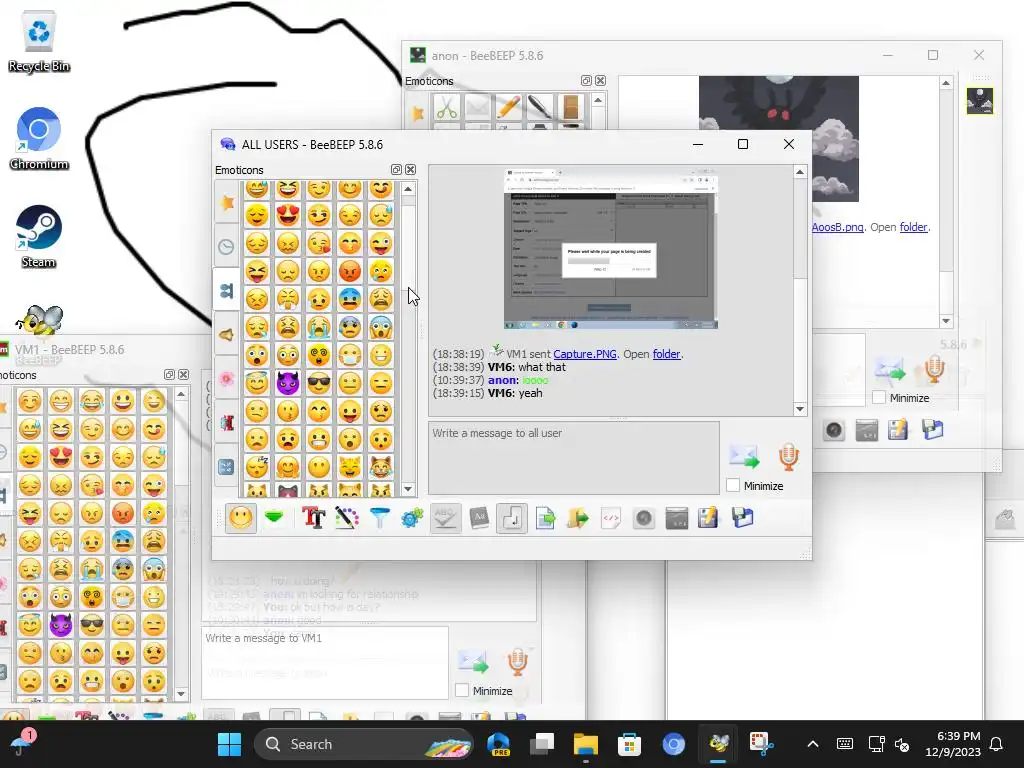Open AoosB.png link in anon window
Viewport: 1024px width, 768px height.
[x=837, y=227]
